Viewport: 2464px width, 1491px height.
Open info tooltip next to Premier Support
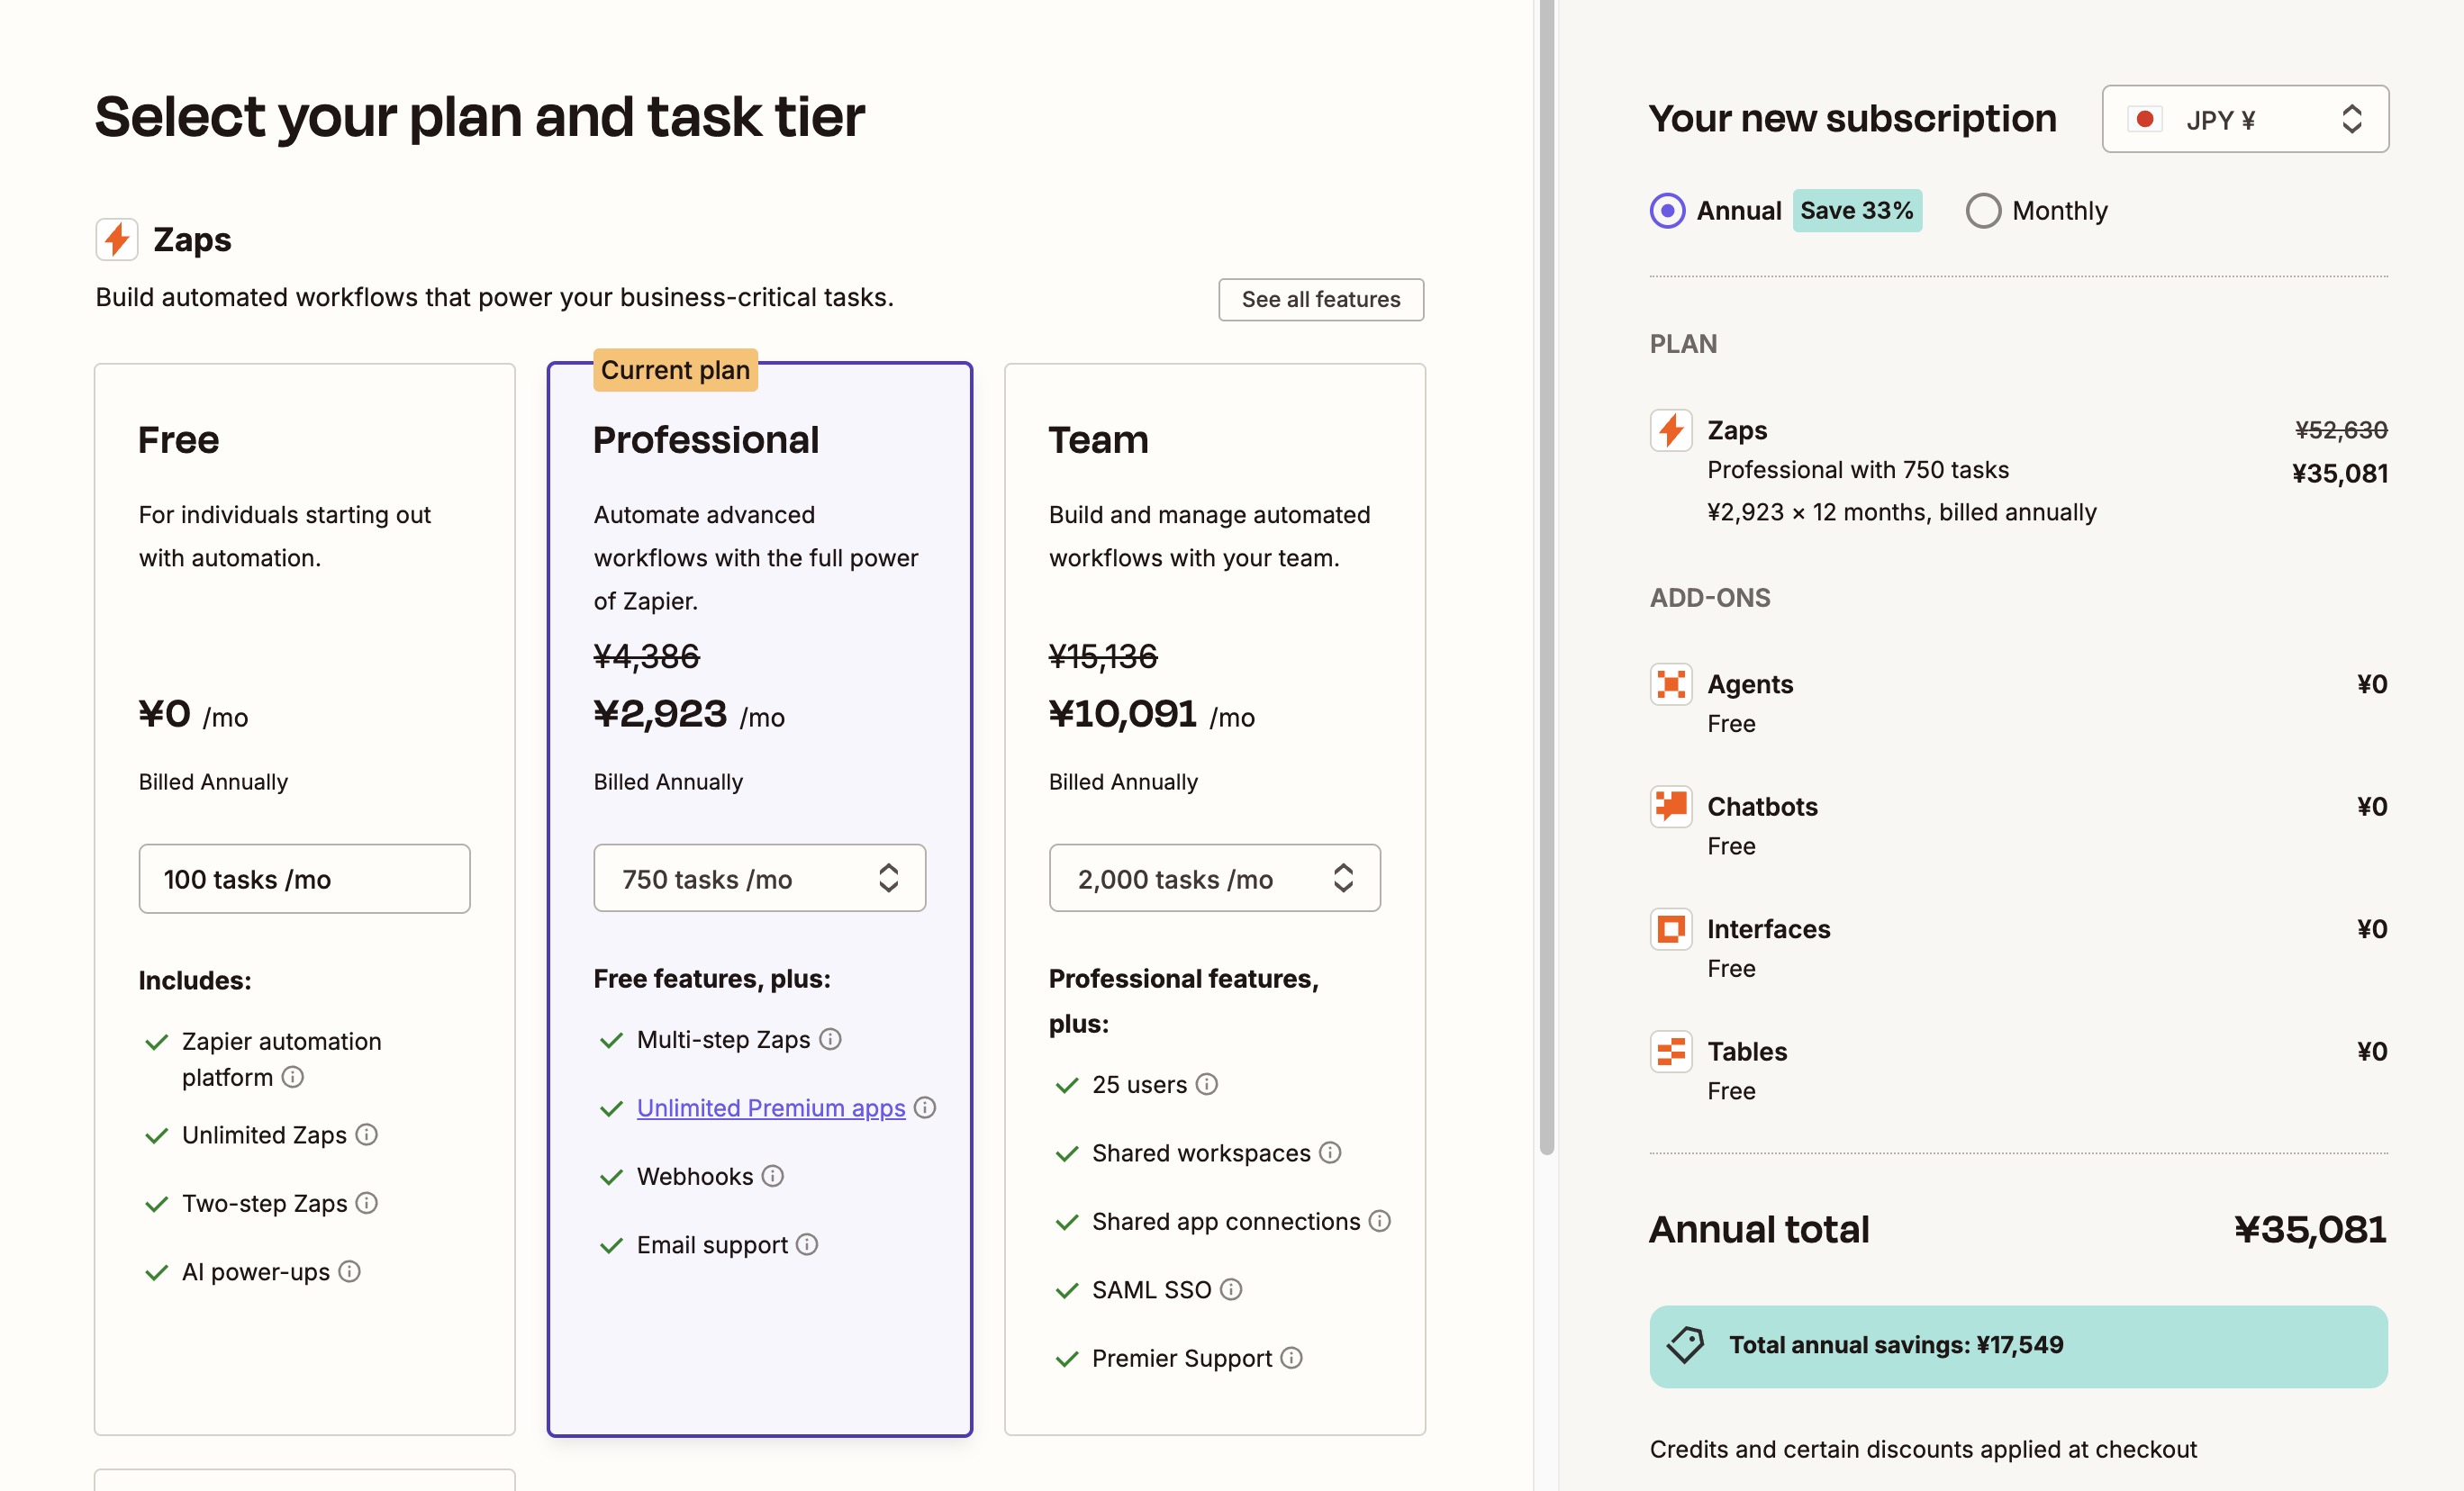pos(1292,1358)
